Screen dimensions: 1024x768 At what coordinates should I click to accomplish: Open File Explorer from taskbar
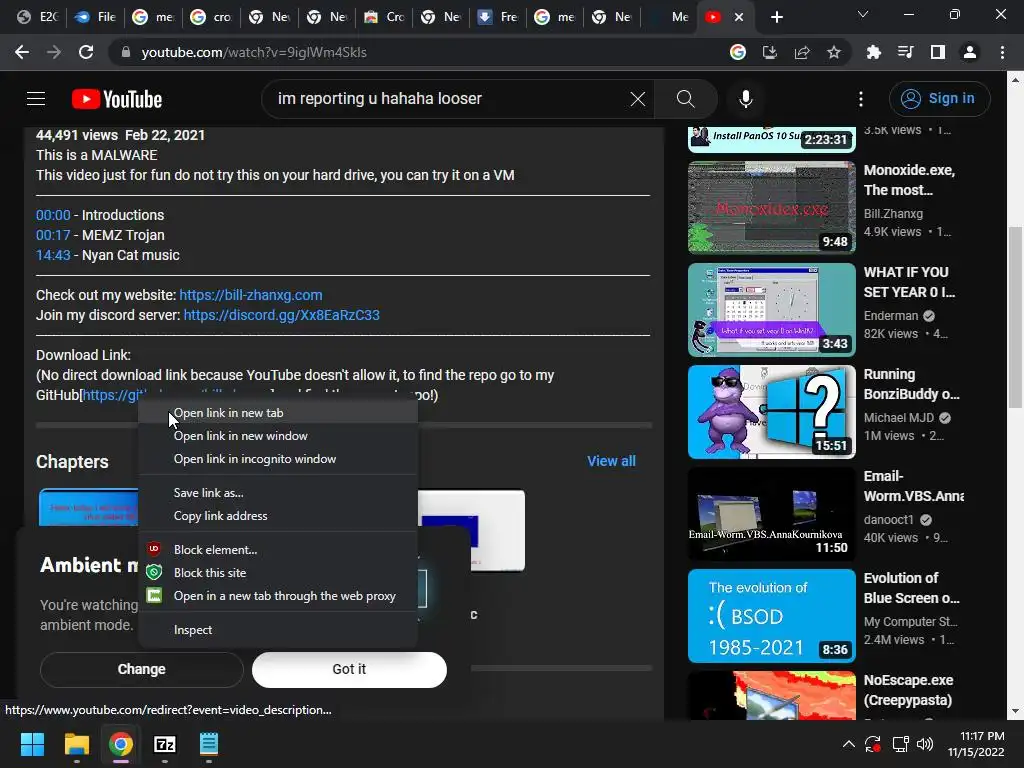point(76,744)
